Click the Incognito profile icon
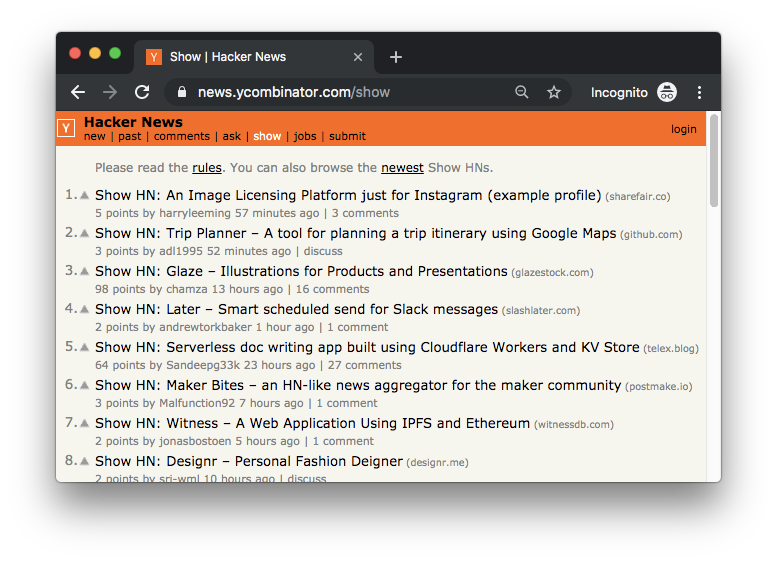777x562 pixels. [x=667, y=92]
